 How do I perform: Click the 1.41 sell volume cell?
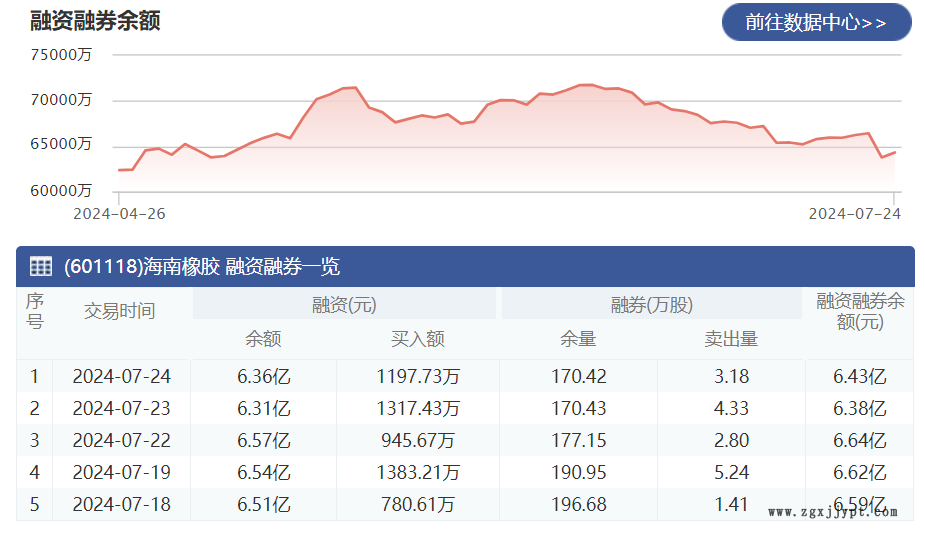click(x=732, y=504)
